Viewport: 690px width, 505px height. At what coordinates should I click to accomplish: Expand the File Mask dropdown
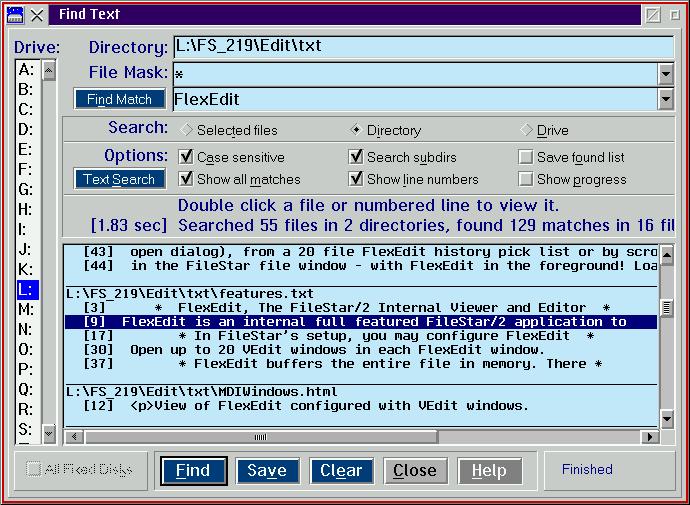click(x=666, y=74)
